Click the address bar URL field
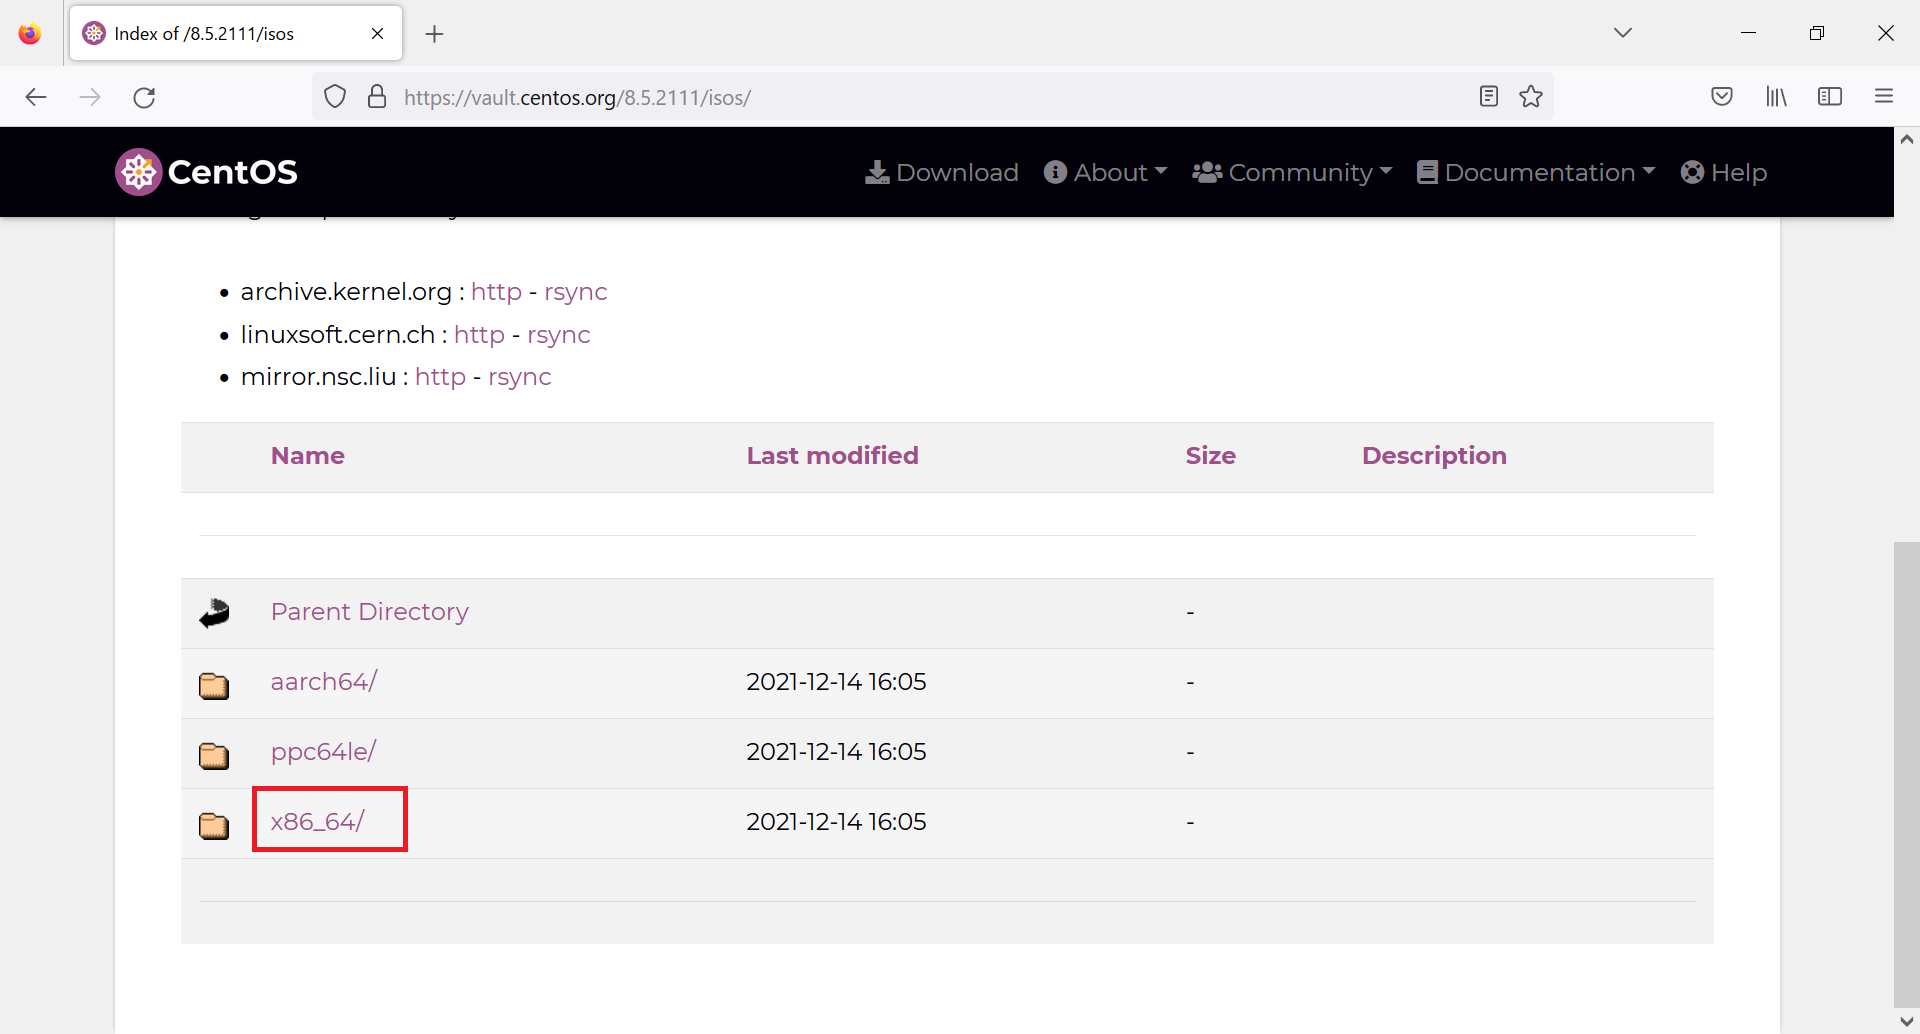Screen dimensions: 1920x1034 pyautogui.click(x=930, y=97)
